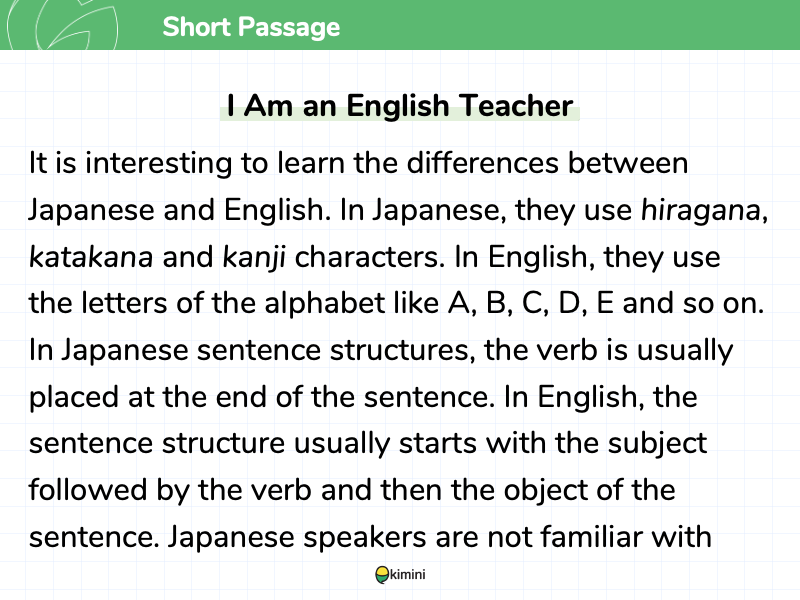The image size is (800, 600).
Task: Click the kimini logo icon at bottom
Action: pos(381,575)
